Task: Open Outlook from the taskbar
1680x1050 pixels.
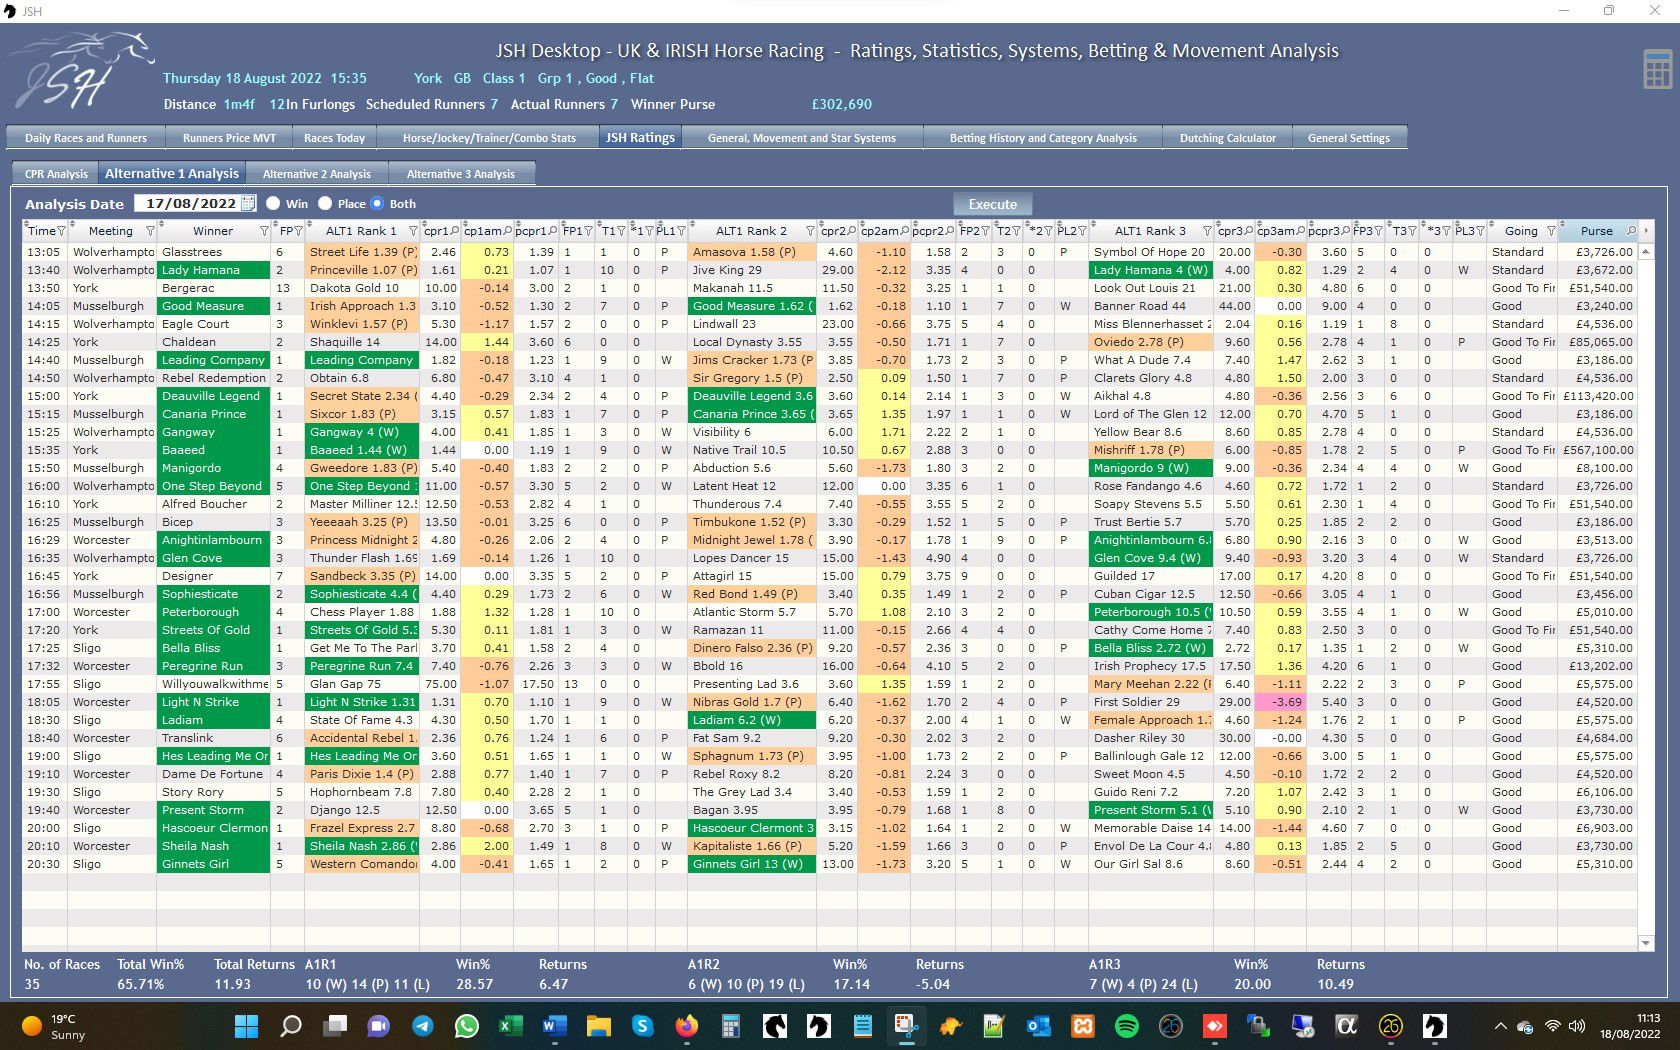Action: 1038,1026
